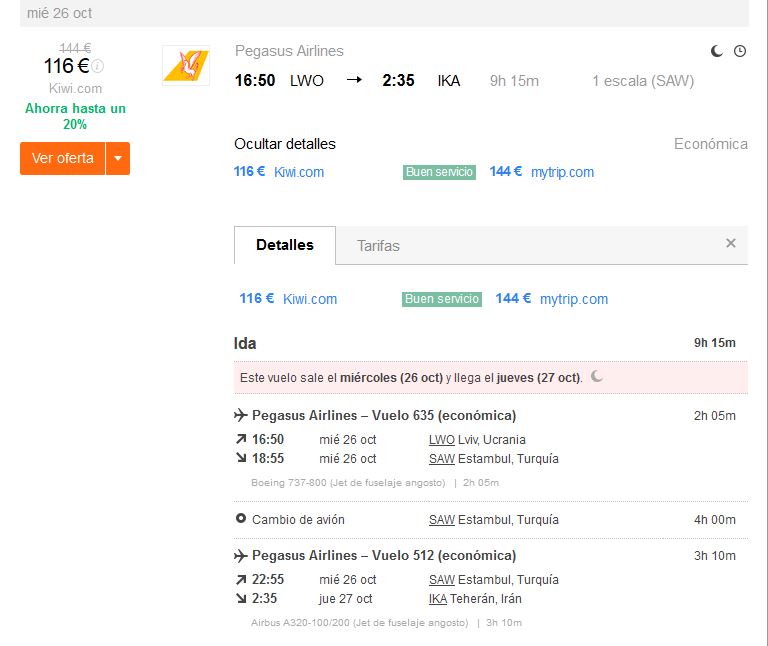Image resolution: width=768 pixels, height=646 pixels.
Task: Click the Económica class label
Action: click(711, 144)
